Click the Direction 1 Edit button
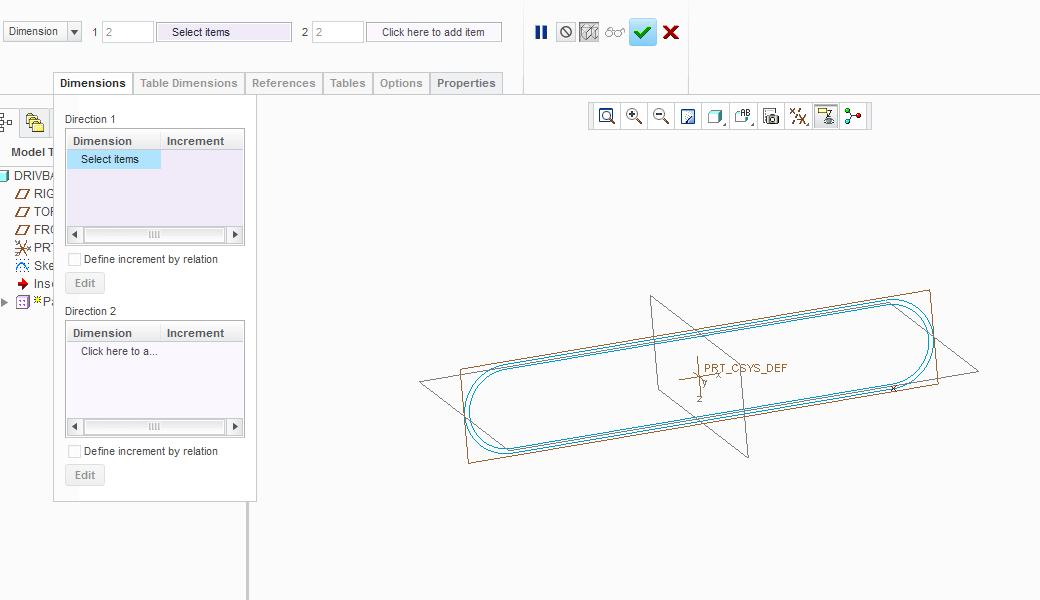Screen dimensions: 1040x600 tap(85, 283)
